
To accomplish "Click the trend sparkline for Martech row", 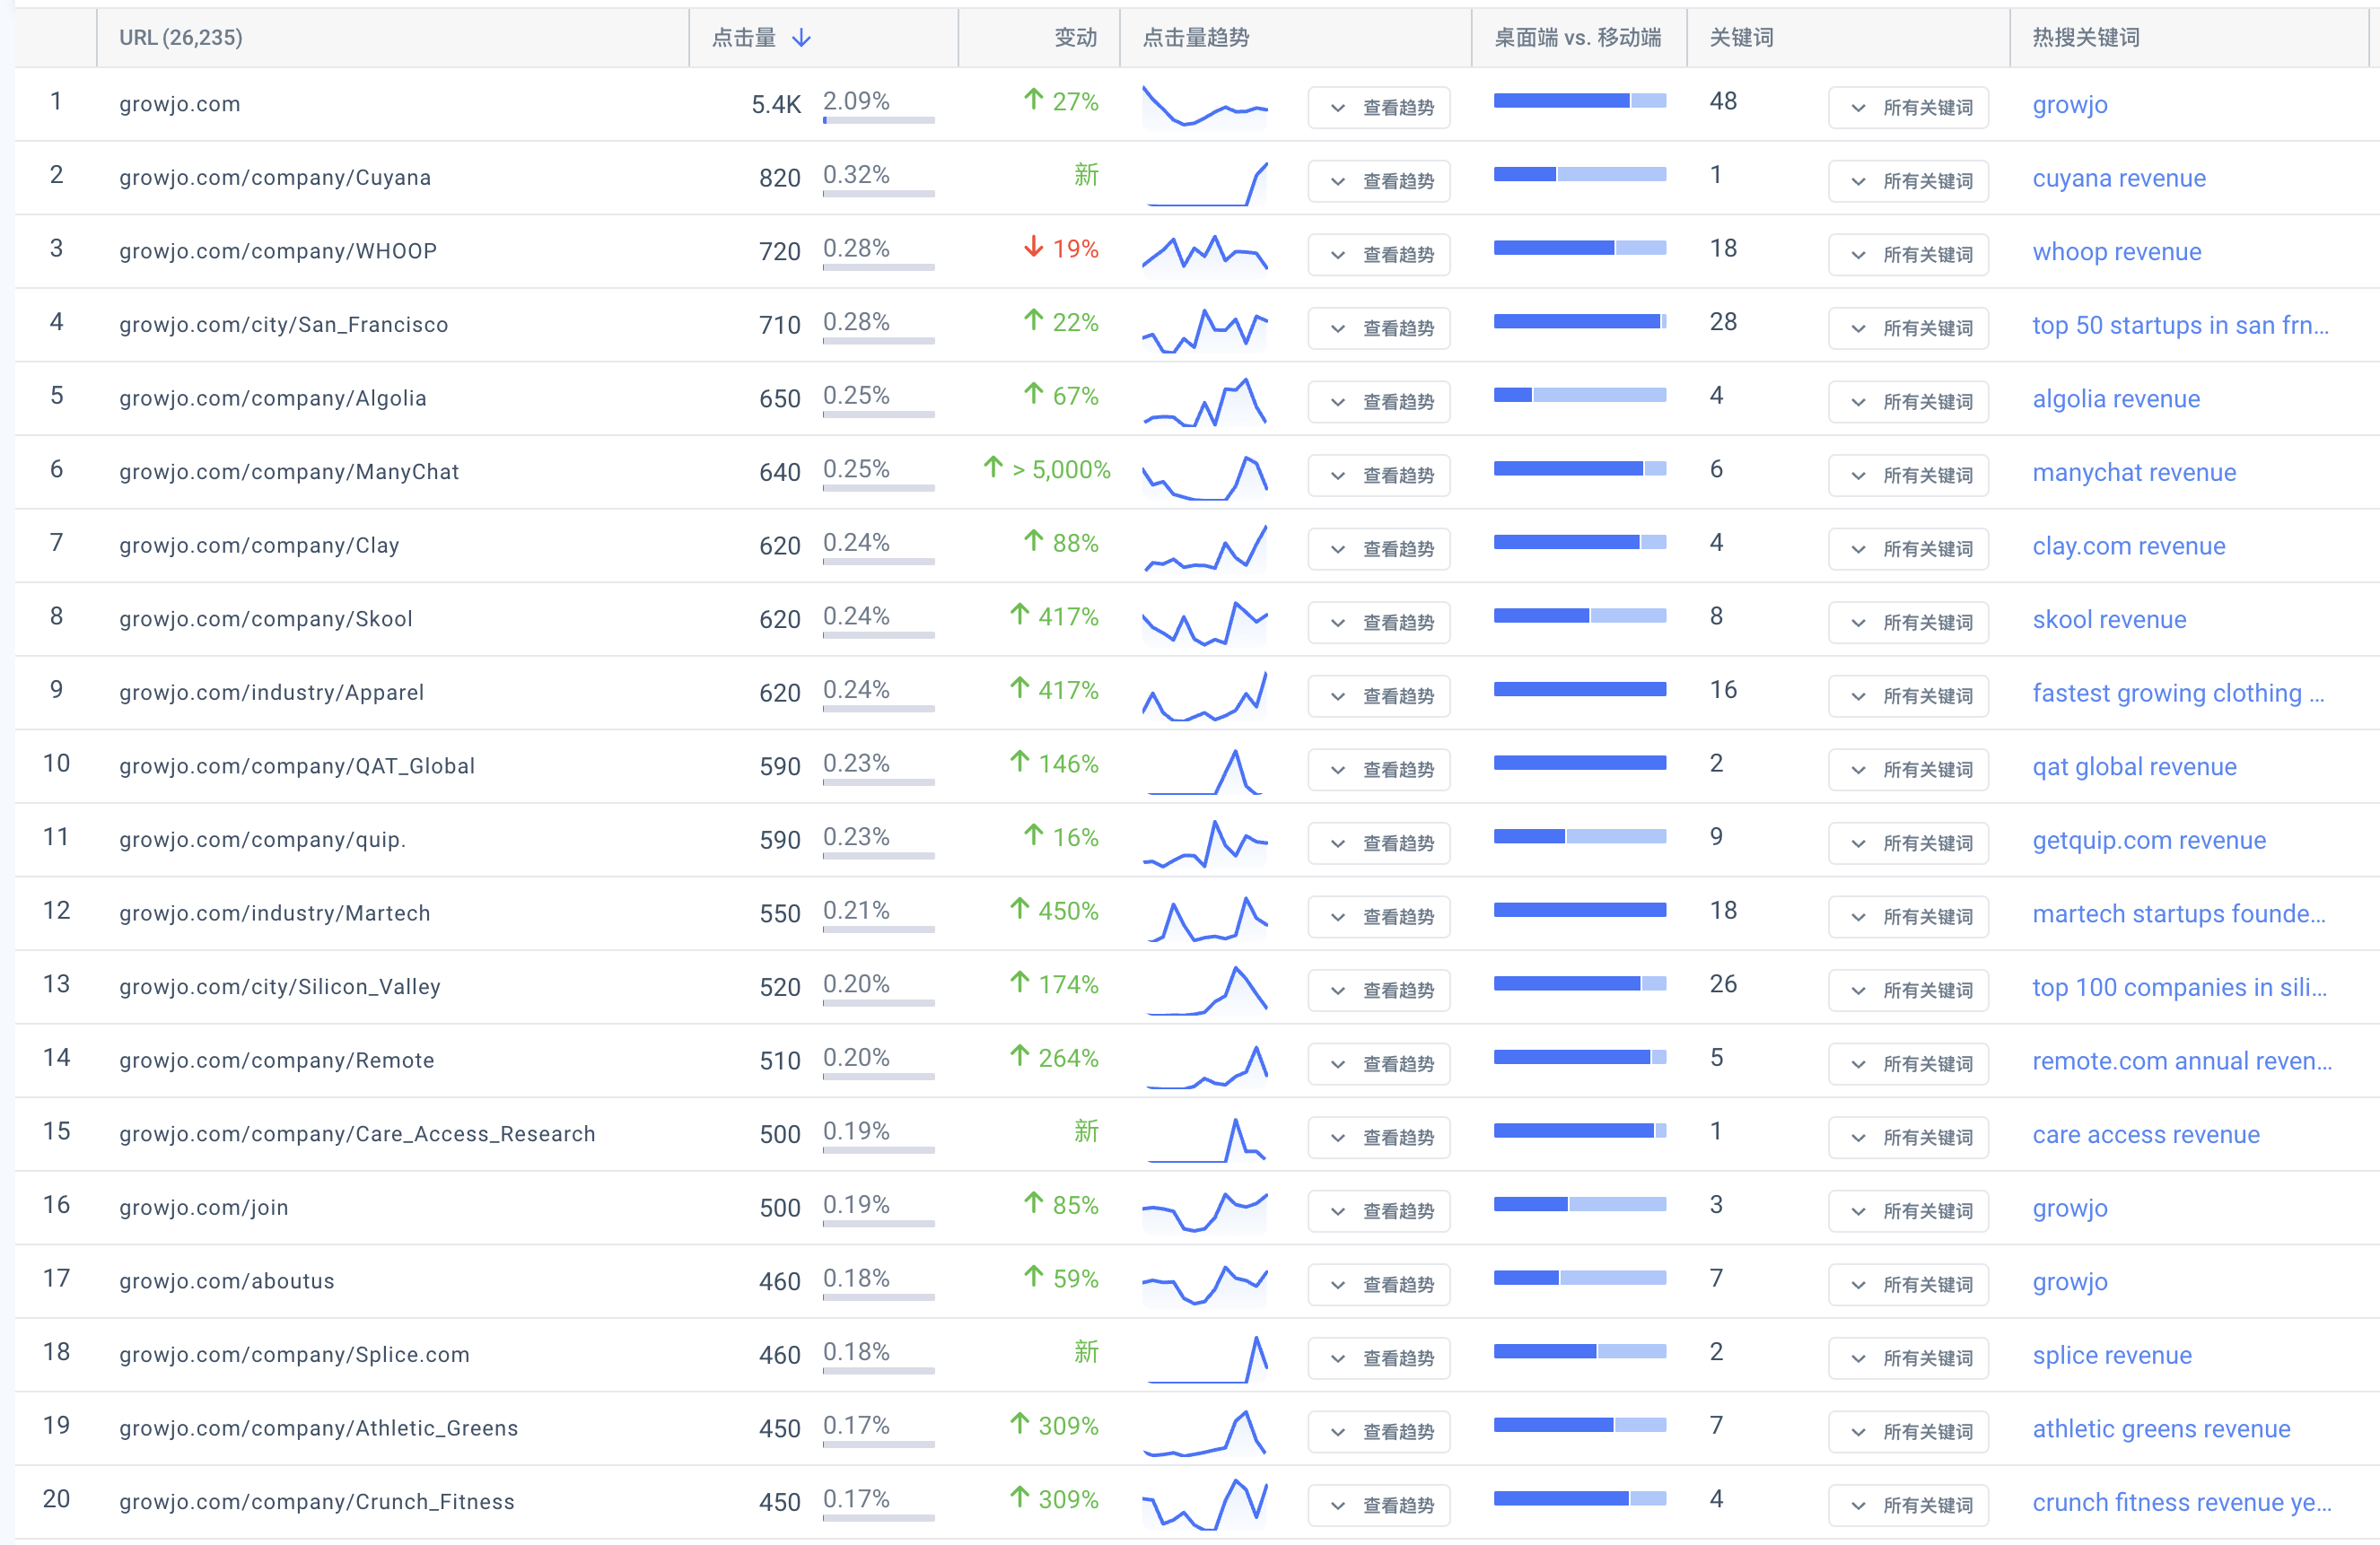I will [1205, 917].
